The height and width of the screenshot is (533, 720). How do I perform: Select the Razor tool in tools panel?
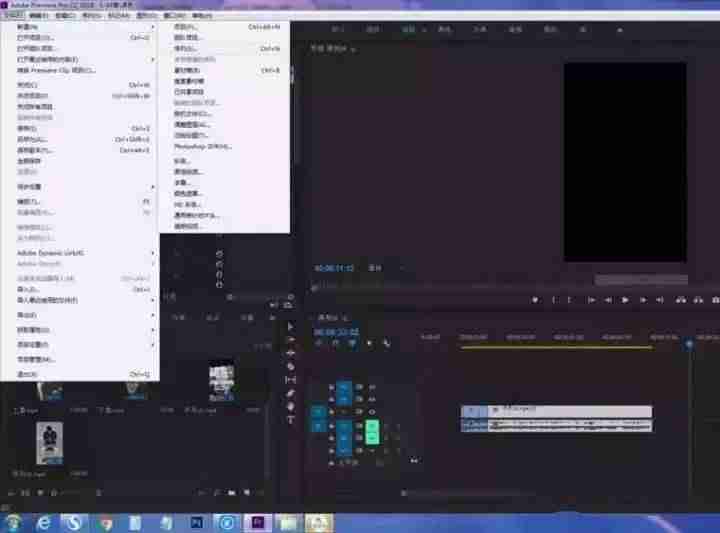pyautogui.click(x=290, y=366)
